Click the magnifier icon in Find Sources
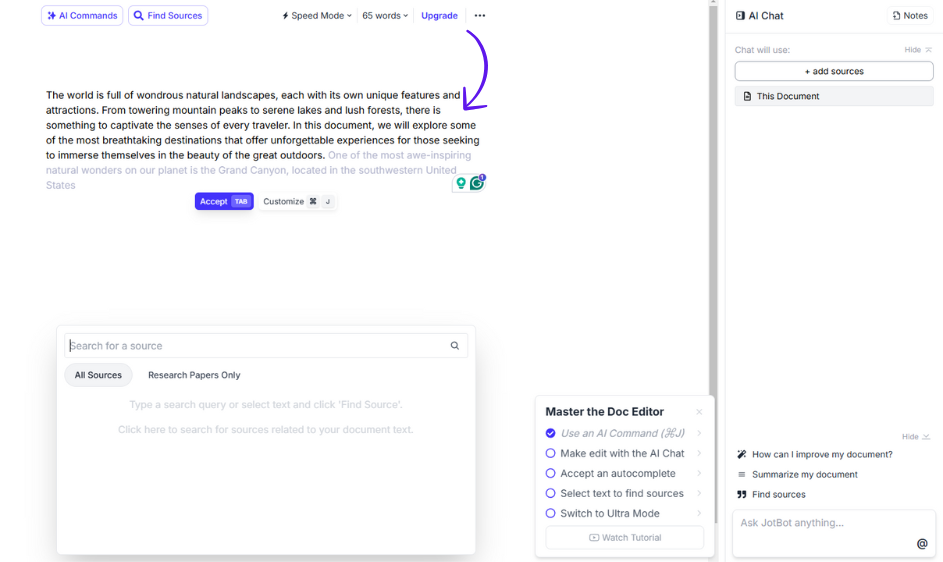 click(138, 16)
